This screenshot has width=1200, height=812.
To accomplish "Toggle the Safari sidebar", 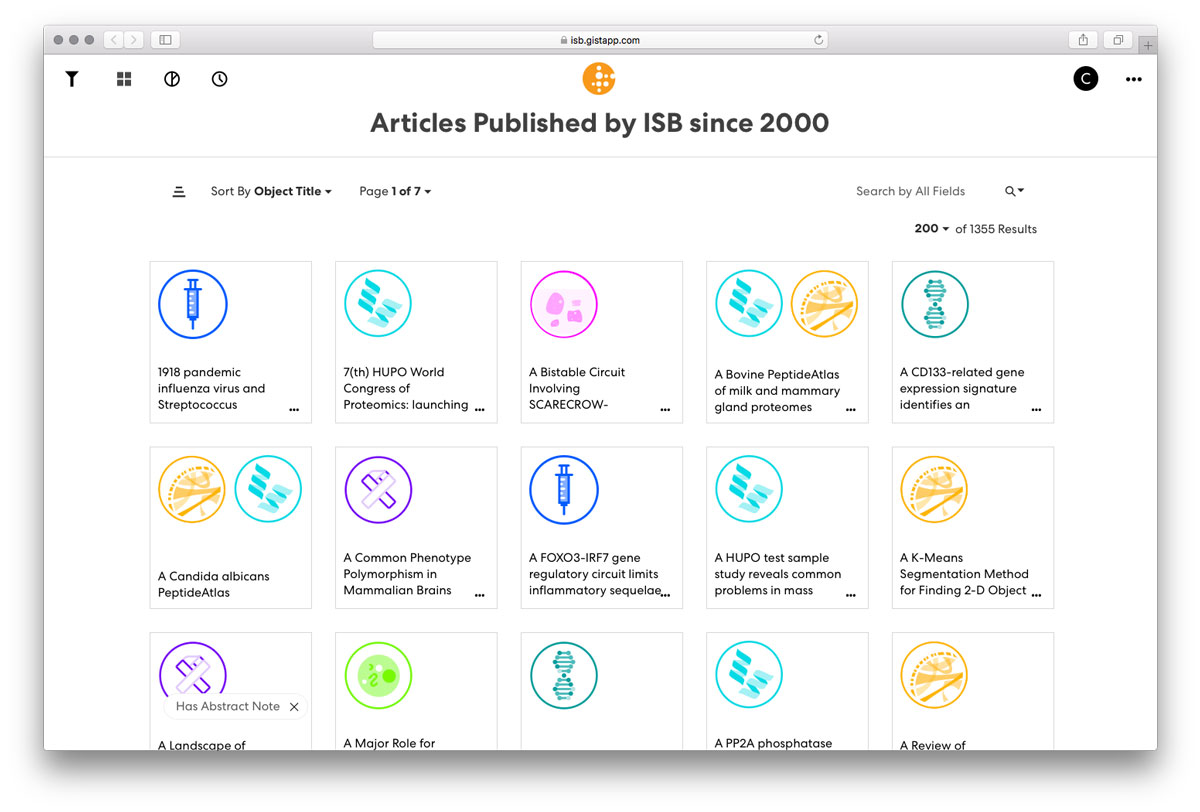I will tap(165, 40).
